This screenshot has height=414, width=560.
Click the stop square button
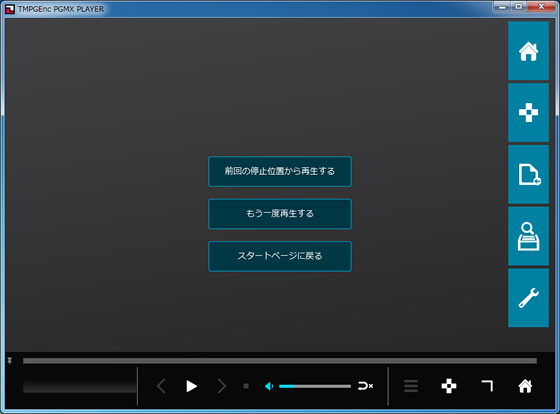246,386
